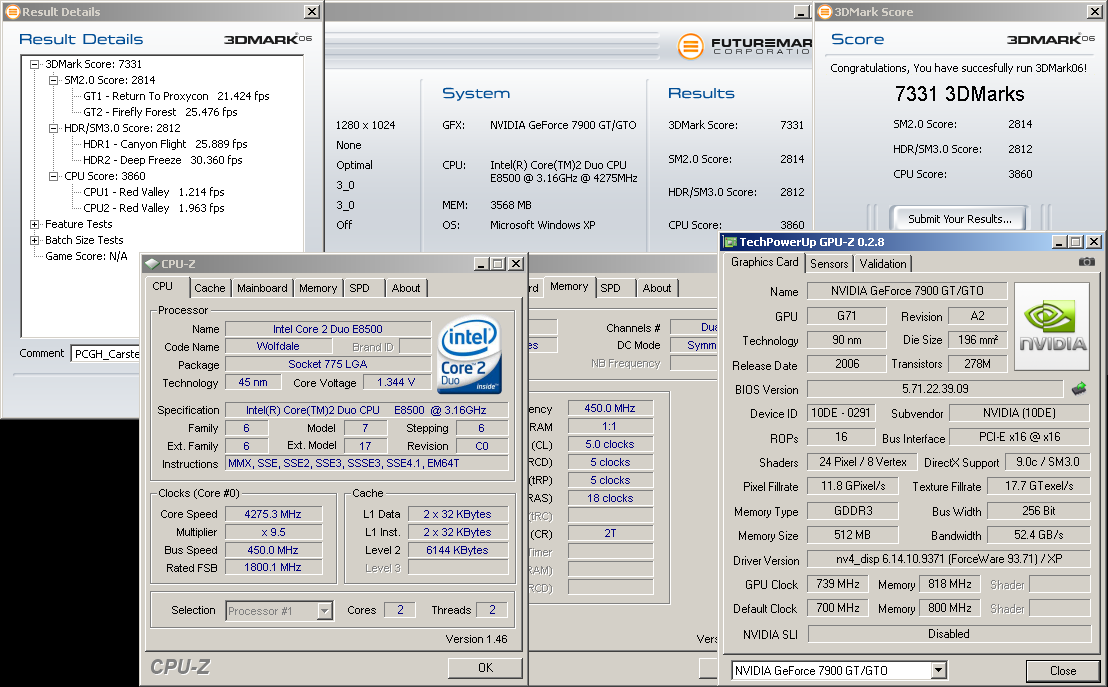Click the NVIDIA SLI Disabled field
Viewport: 1108px width, 687px height.
coord(949,634)
